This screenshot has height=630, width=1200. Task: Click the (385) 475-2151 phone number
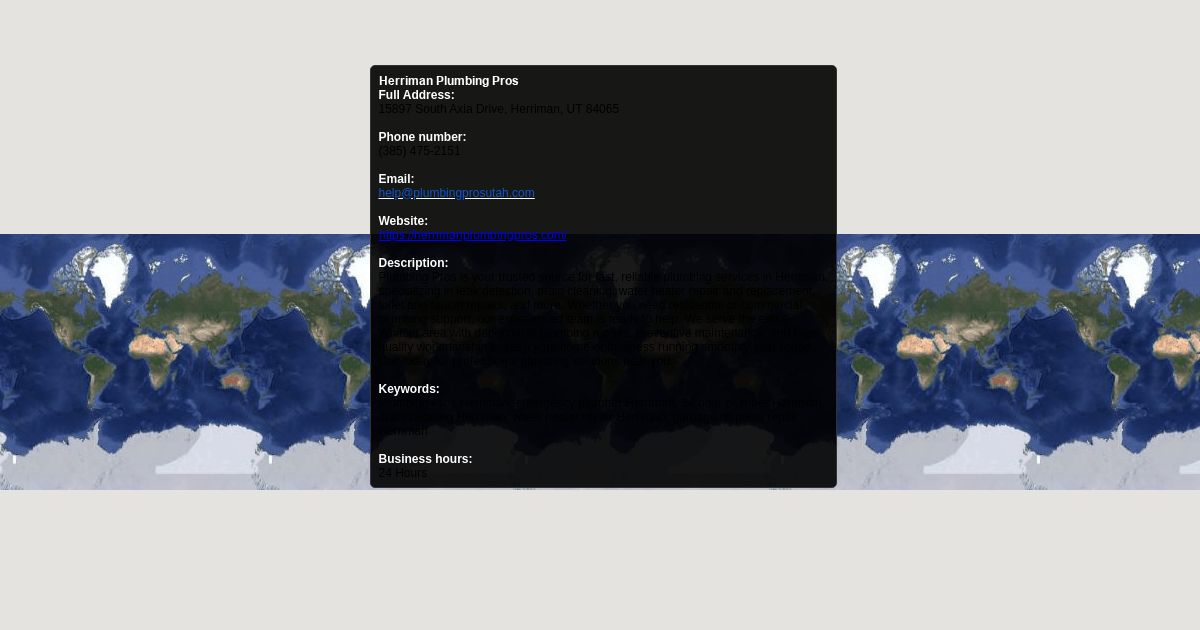(420, 151)
